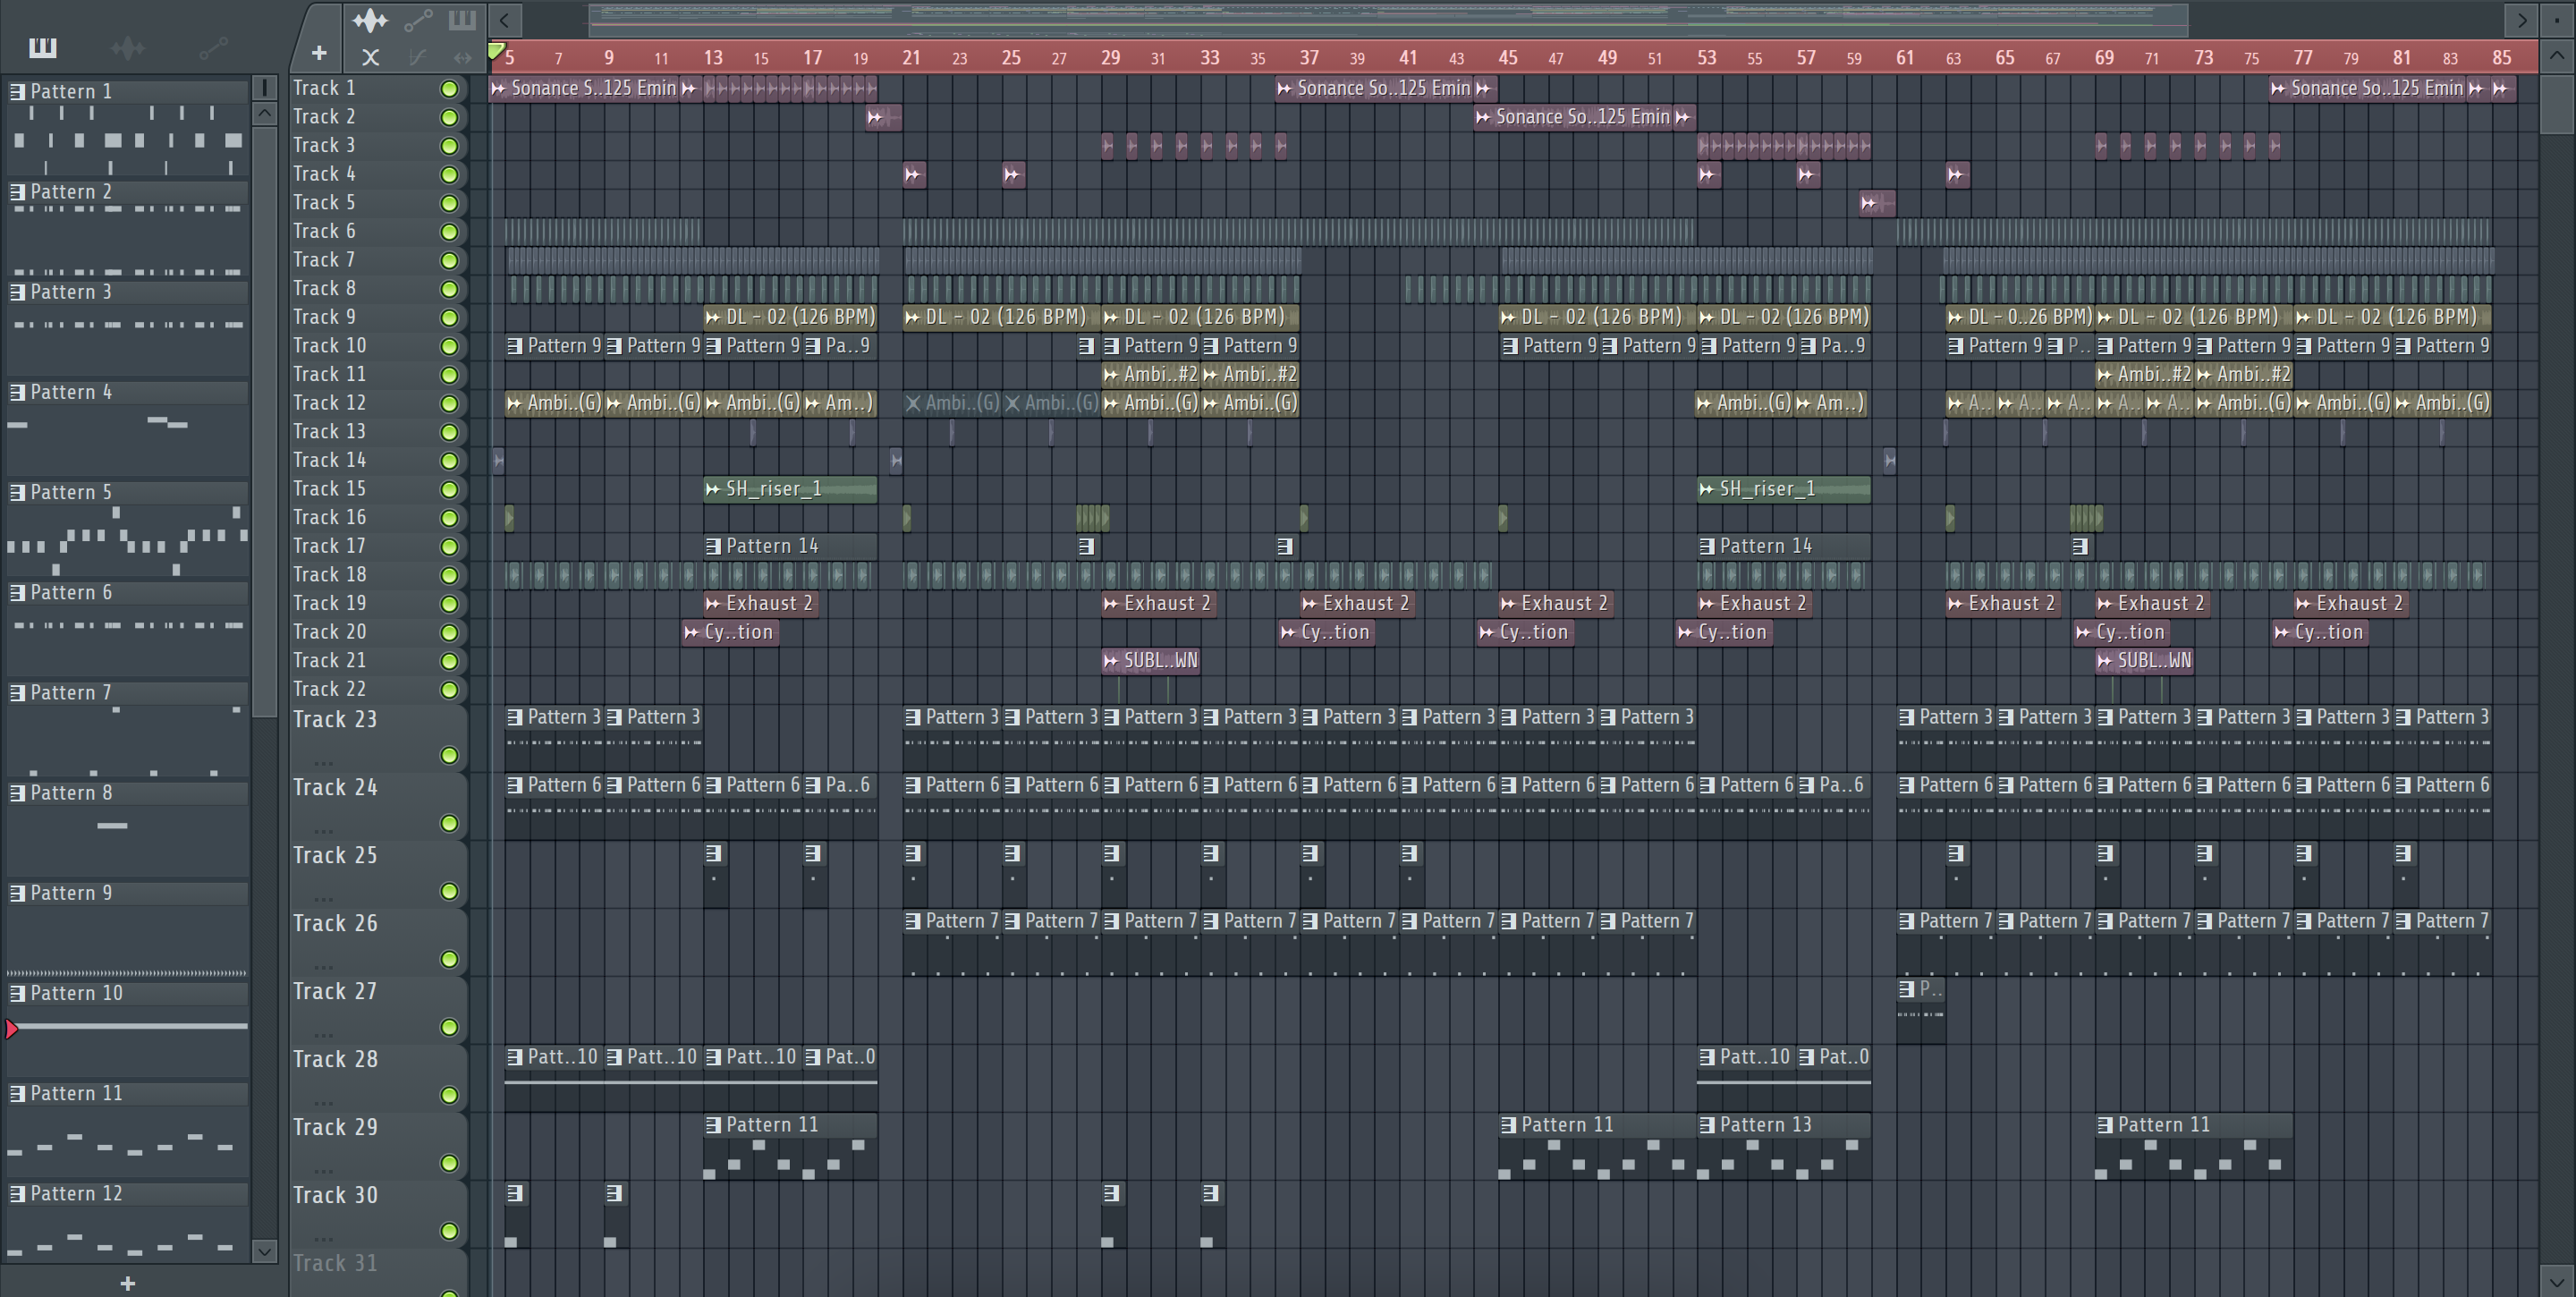
Task: Click the small audio clip on Track 5
Action: point(1877,203)
